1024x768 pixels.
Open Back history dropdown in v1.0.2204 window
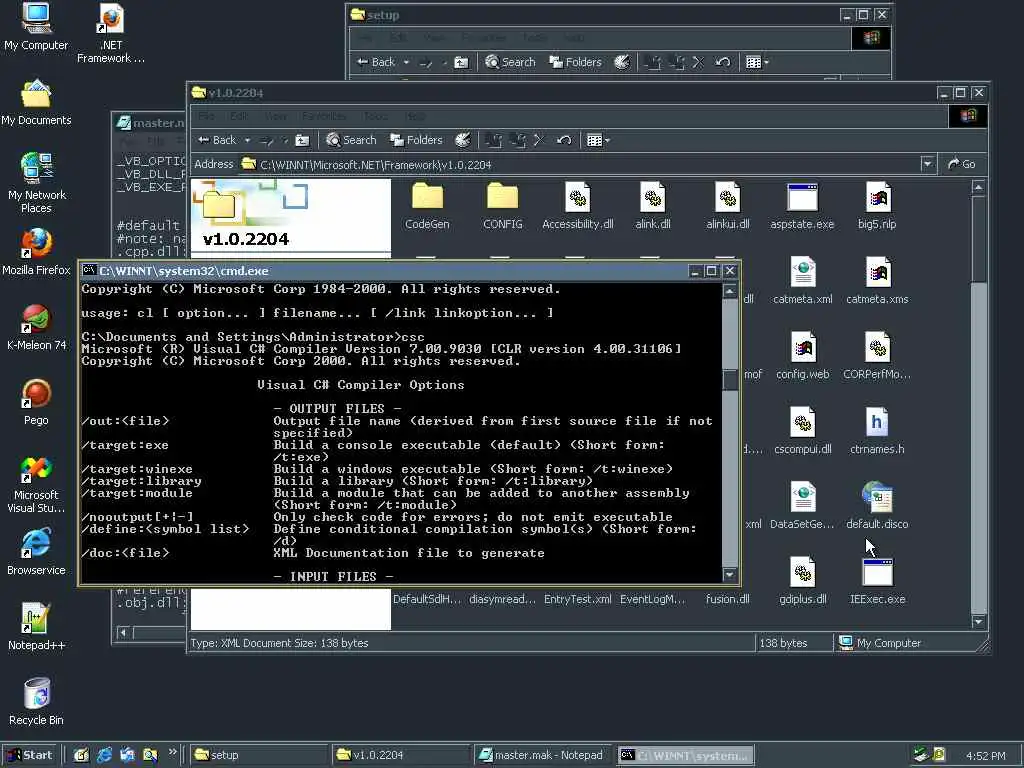point(248,140)
